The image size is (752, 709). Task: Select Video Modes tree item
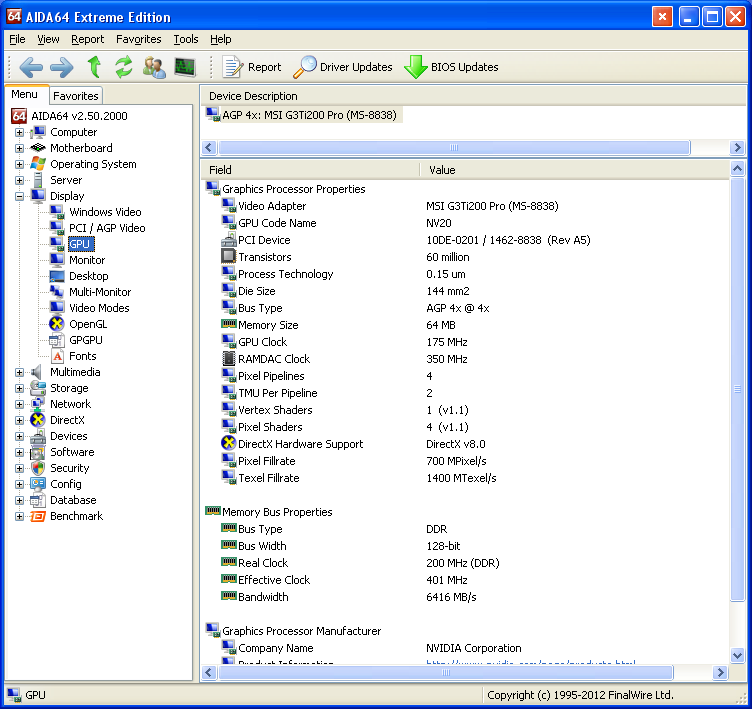tap(99, 308)
